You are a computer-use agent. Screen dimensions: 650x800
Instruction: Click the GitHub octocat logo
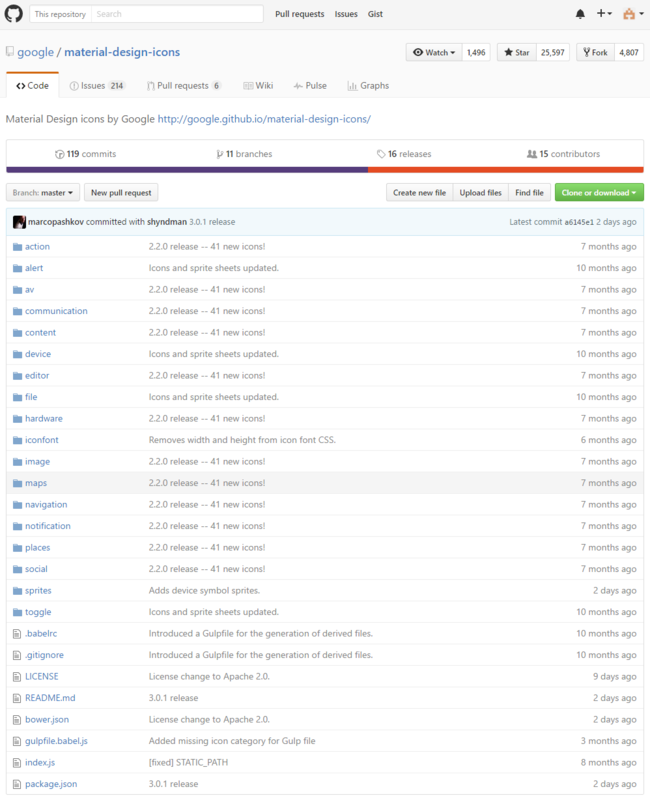coord(14,13)
